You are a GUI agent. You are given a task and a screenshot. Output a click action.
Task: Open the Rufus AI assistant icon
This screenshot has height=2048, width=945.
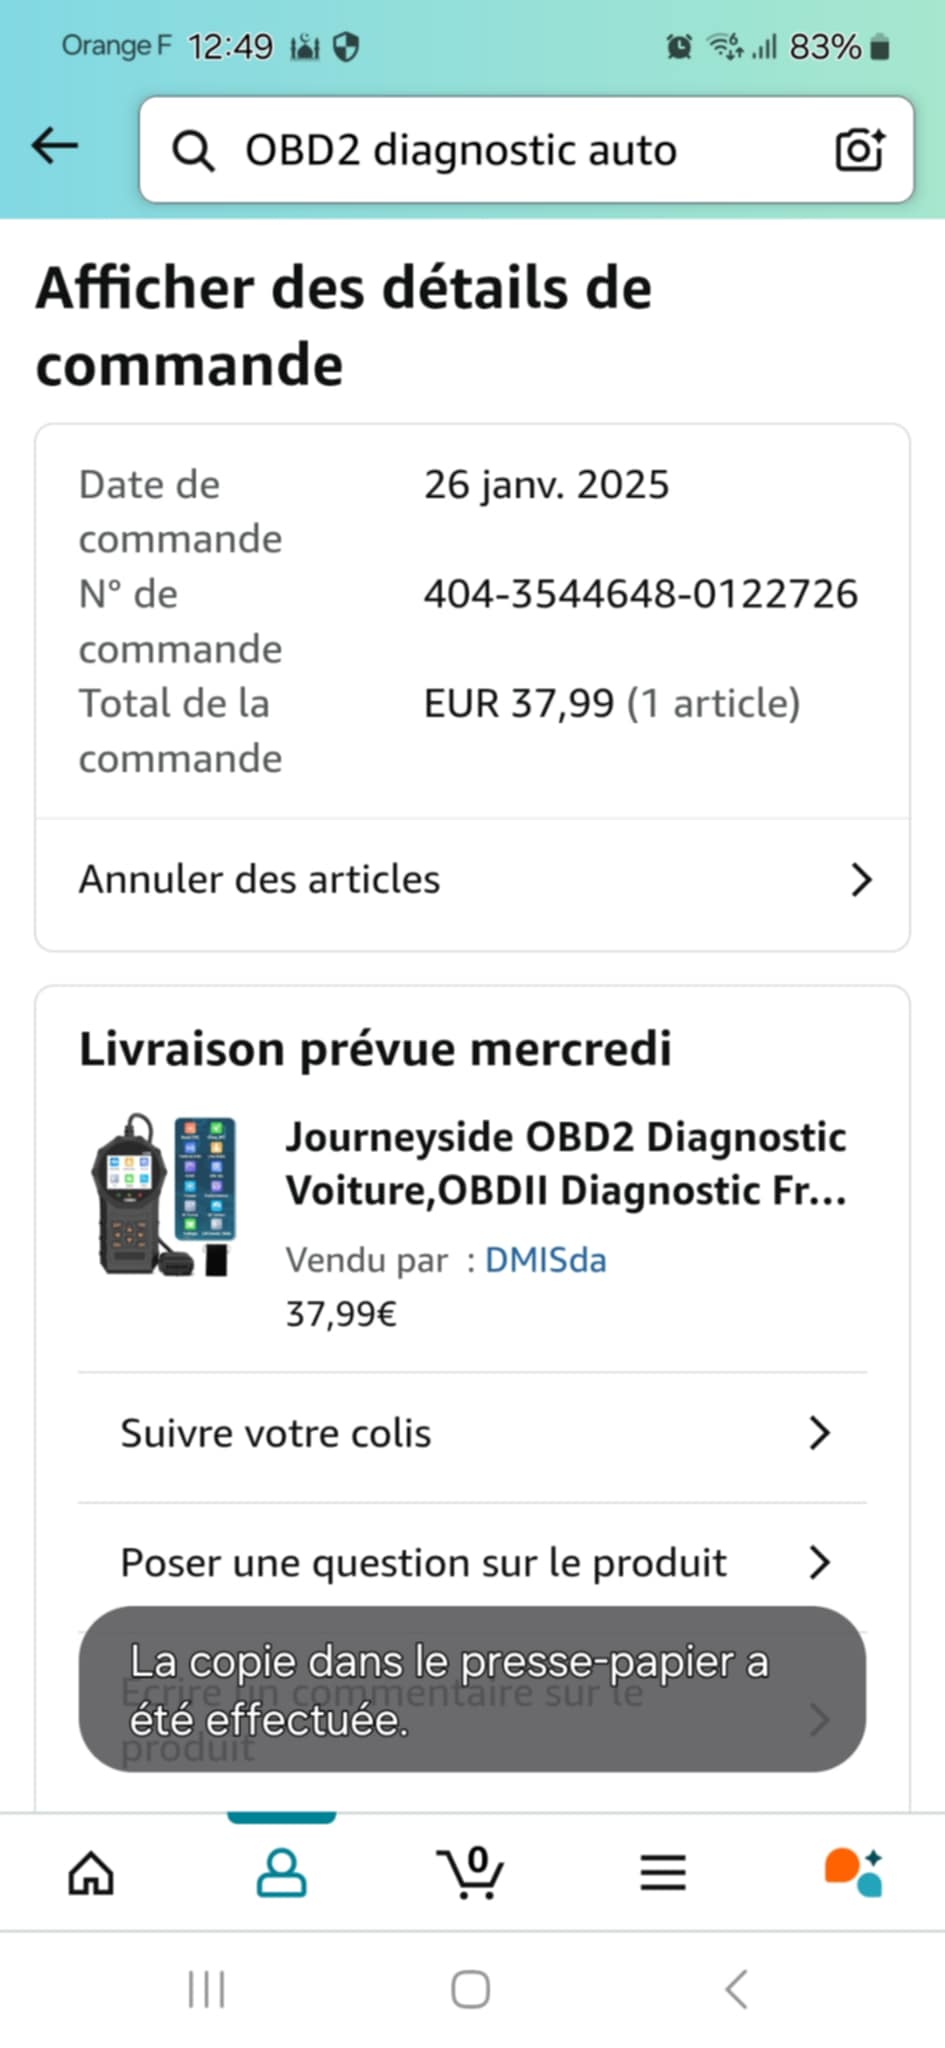click(x=853, y=1873)
